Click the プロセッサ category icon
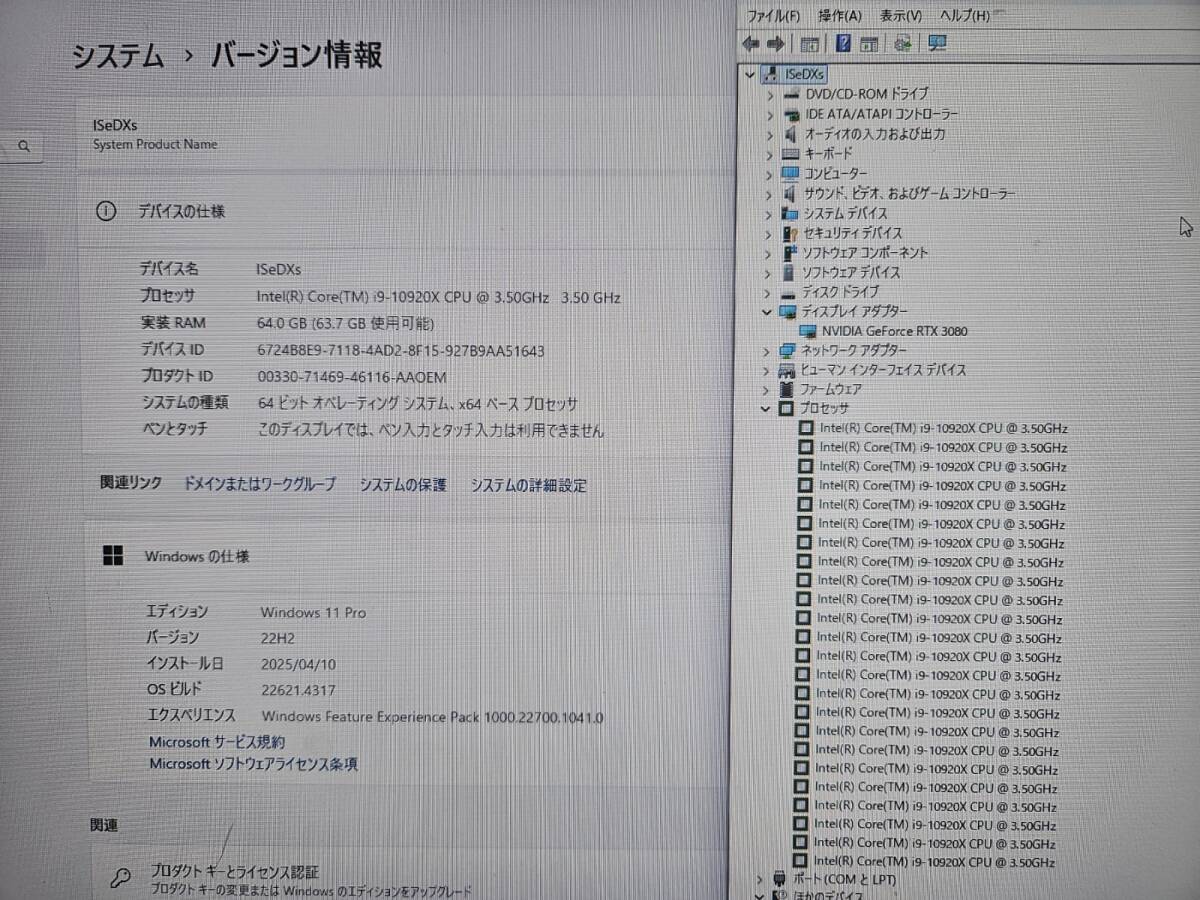This screenshot has width=1200, height=900. (786, 408)
